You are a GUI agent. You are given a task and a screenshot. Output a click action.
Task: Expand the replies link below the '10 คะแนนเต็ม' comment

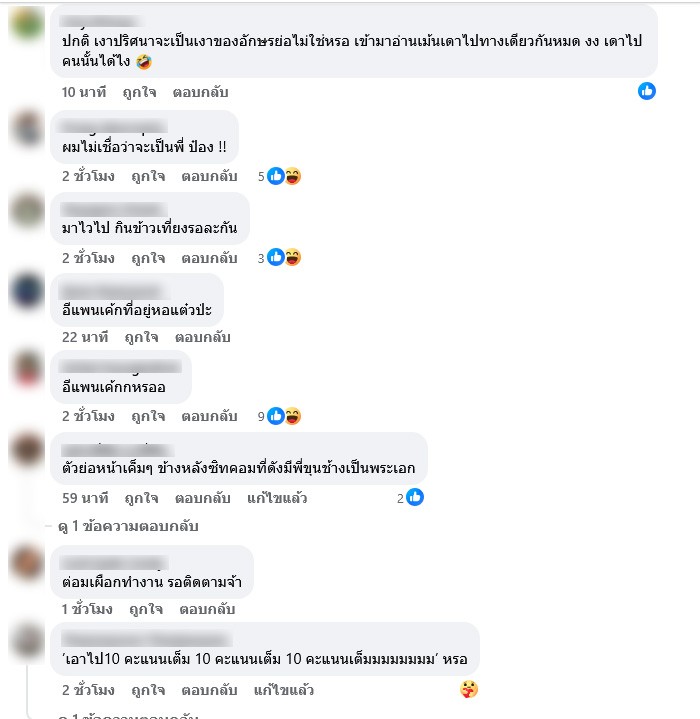(128, 715)
